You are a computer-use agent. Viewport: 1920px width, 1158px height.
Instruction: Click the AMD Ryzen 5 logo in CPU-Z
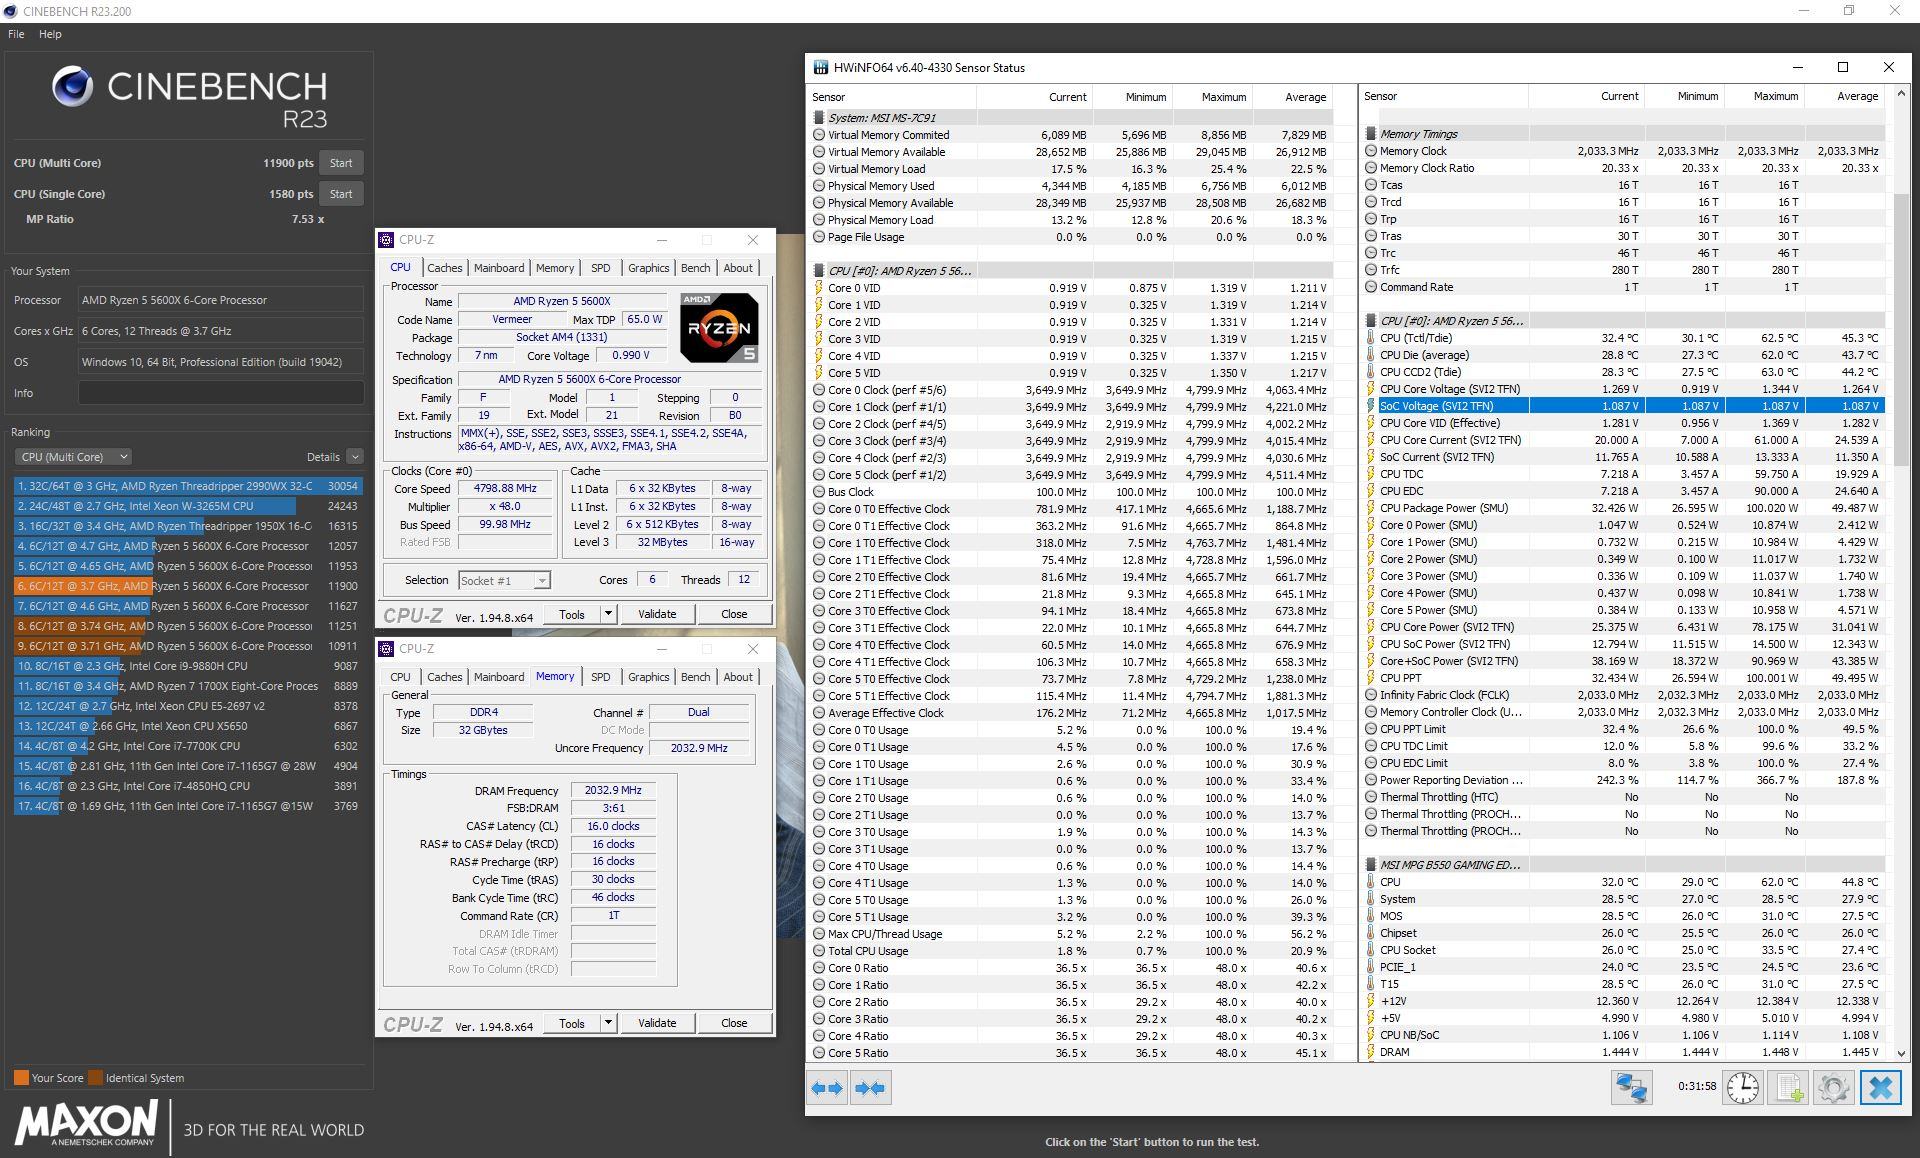719,328
